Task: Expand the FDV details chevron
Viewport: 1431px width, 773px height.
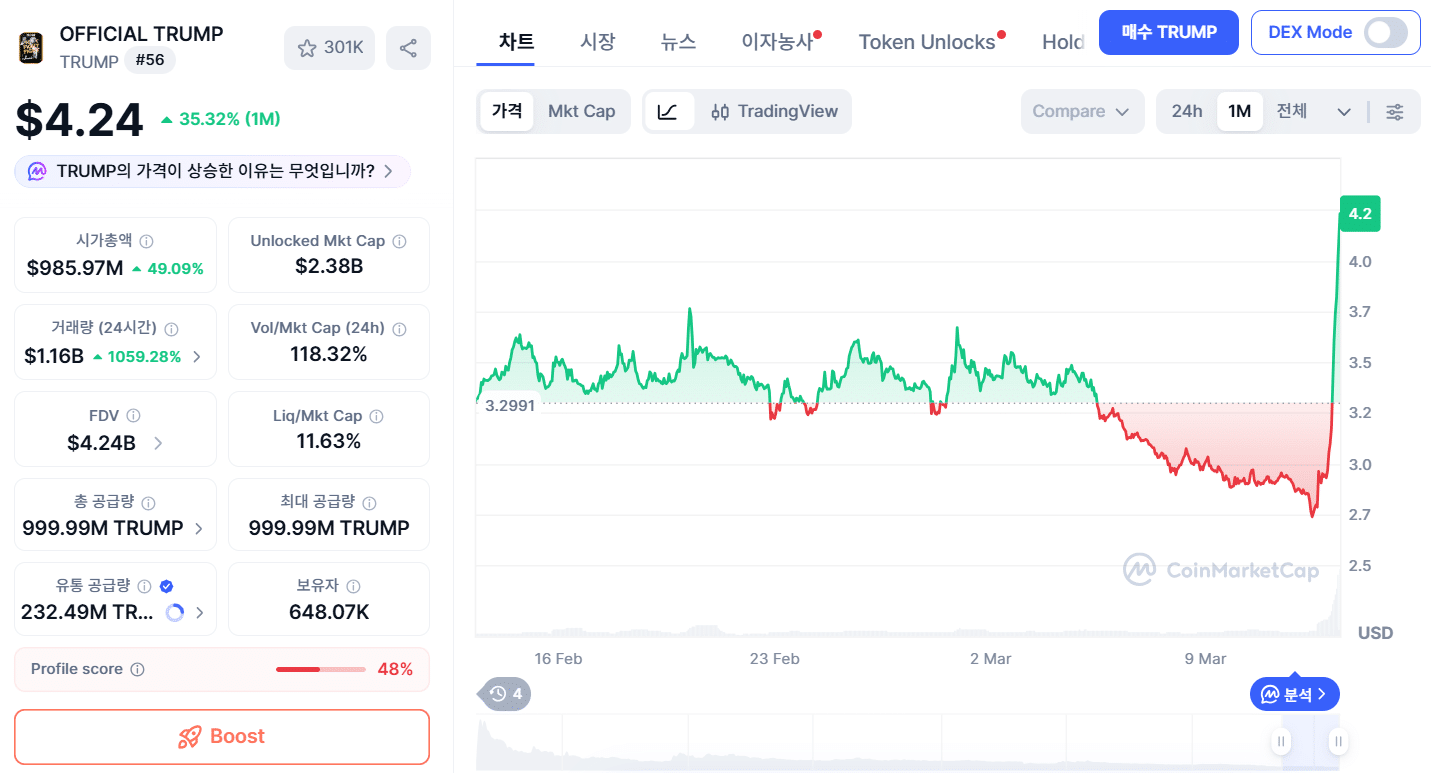Action: (x=159, y=442)
